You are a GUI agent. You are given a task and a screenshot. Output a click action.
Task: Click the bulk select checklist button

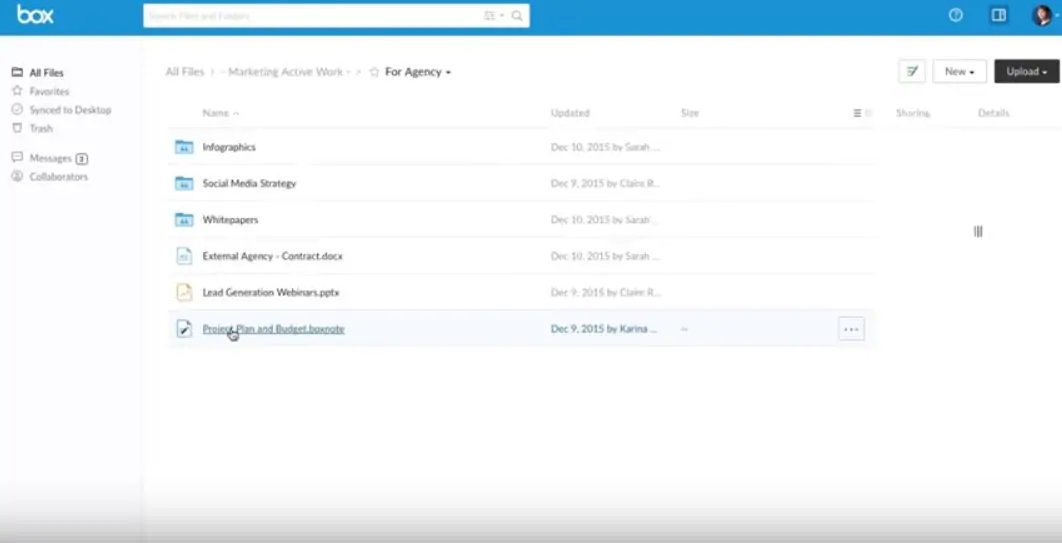[912, 71]
